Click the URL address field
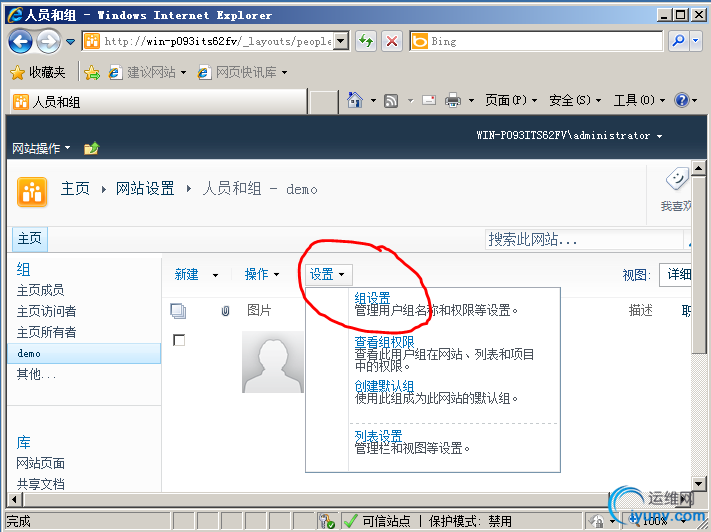The width and height of the screenshot is (711, 532). pyautogui.click(x=209, y=41)
